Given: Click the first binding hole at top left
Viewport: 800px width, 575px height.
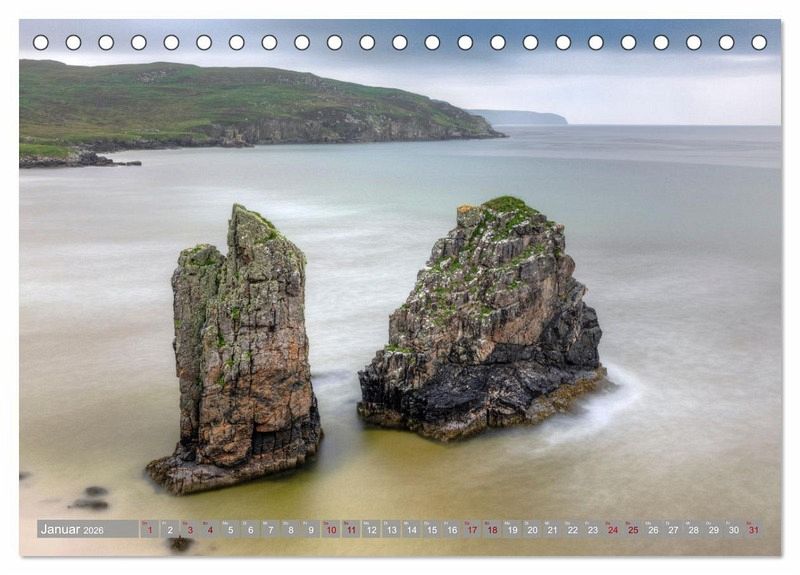Looking at the screenshot, I should tap(40, 42).
